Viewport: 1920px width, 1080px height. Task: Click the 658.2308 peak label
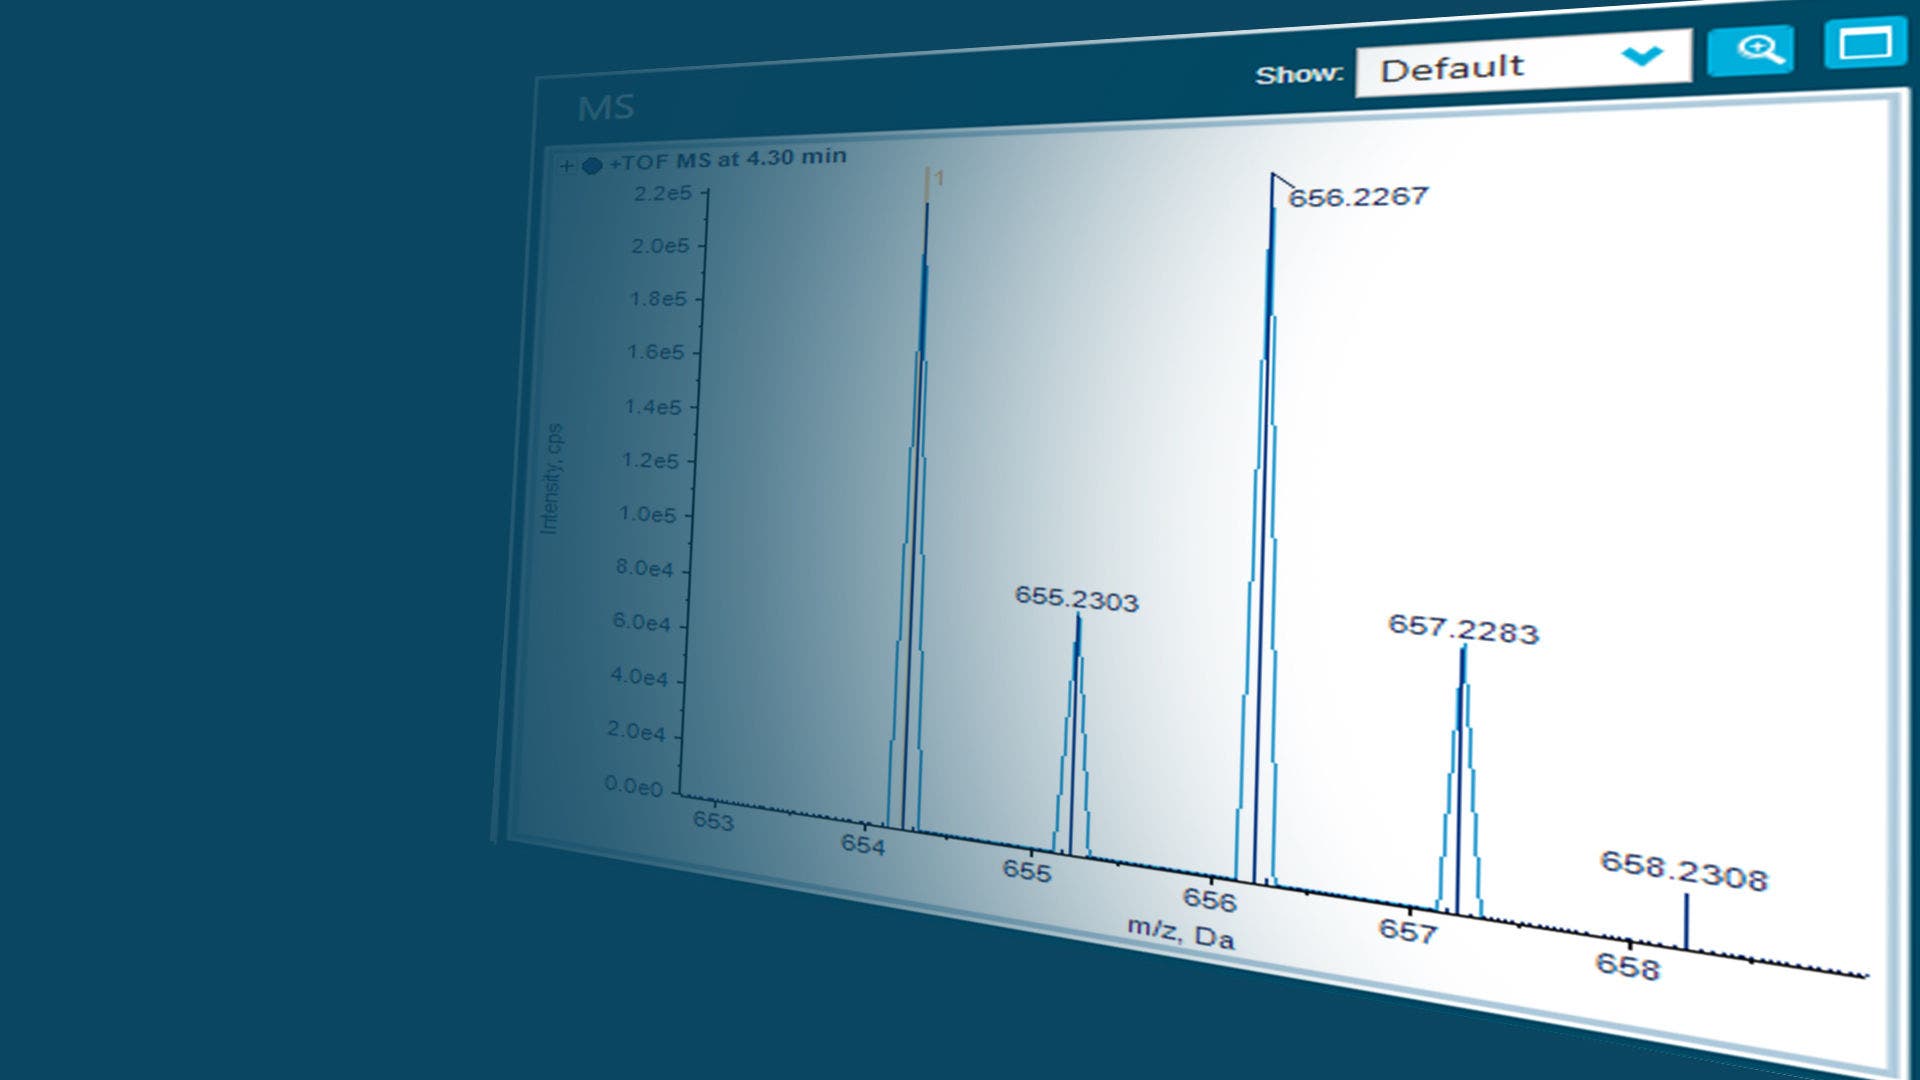pyautogui.click(x=1683, y=870)
